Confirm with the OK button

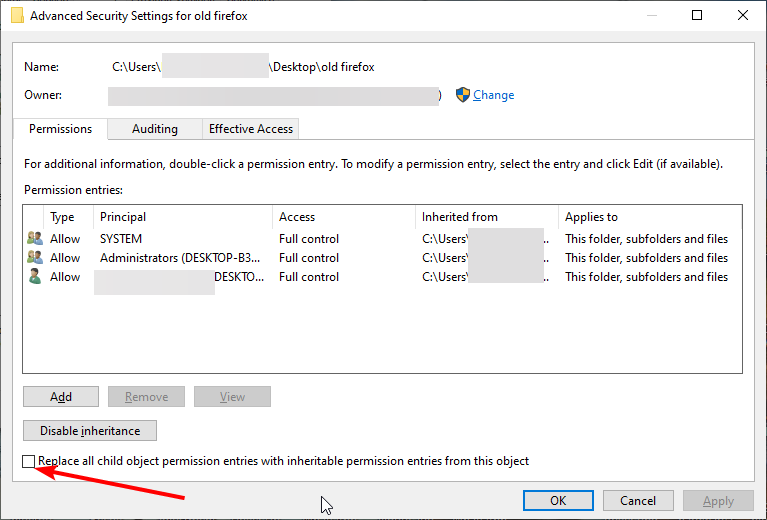point(558,500)
